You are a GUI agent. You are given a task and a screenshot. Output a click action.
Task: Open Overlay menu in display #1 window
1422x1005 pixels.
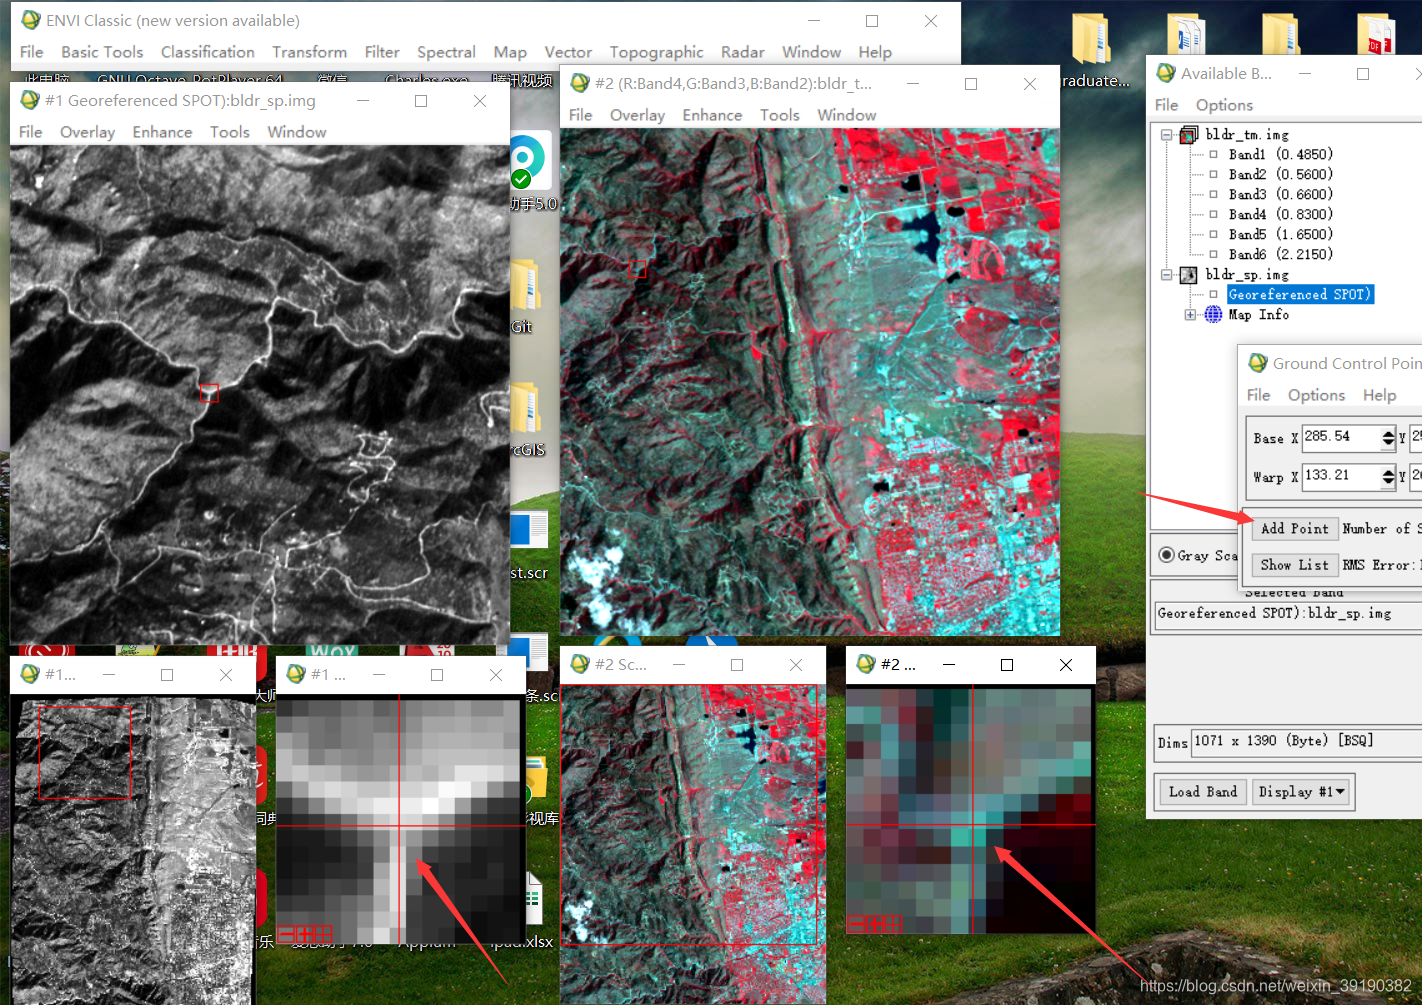click(x=87, y=132)
